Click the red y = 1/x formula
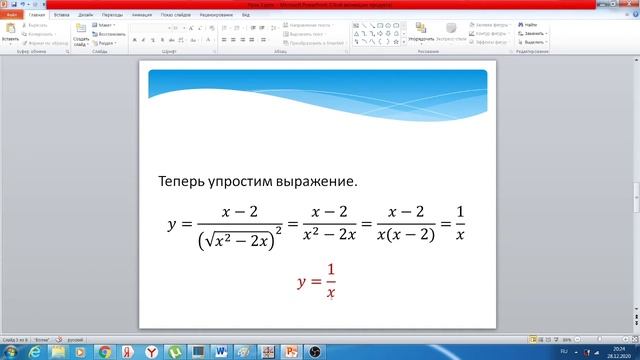This screenshot has height=360, width=640. point(316,281)
